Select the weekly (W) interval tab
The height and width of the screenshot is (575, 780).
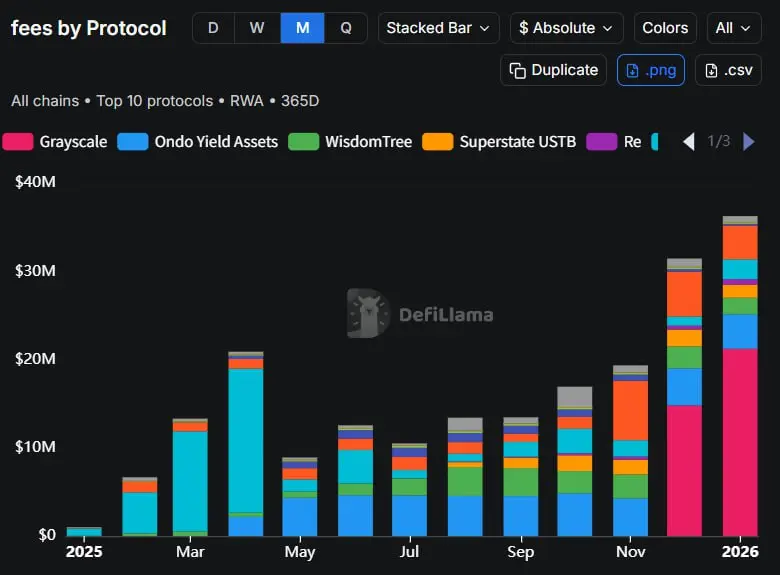click(257, 28)
